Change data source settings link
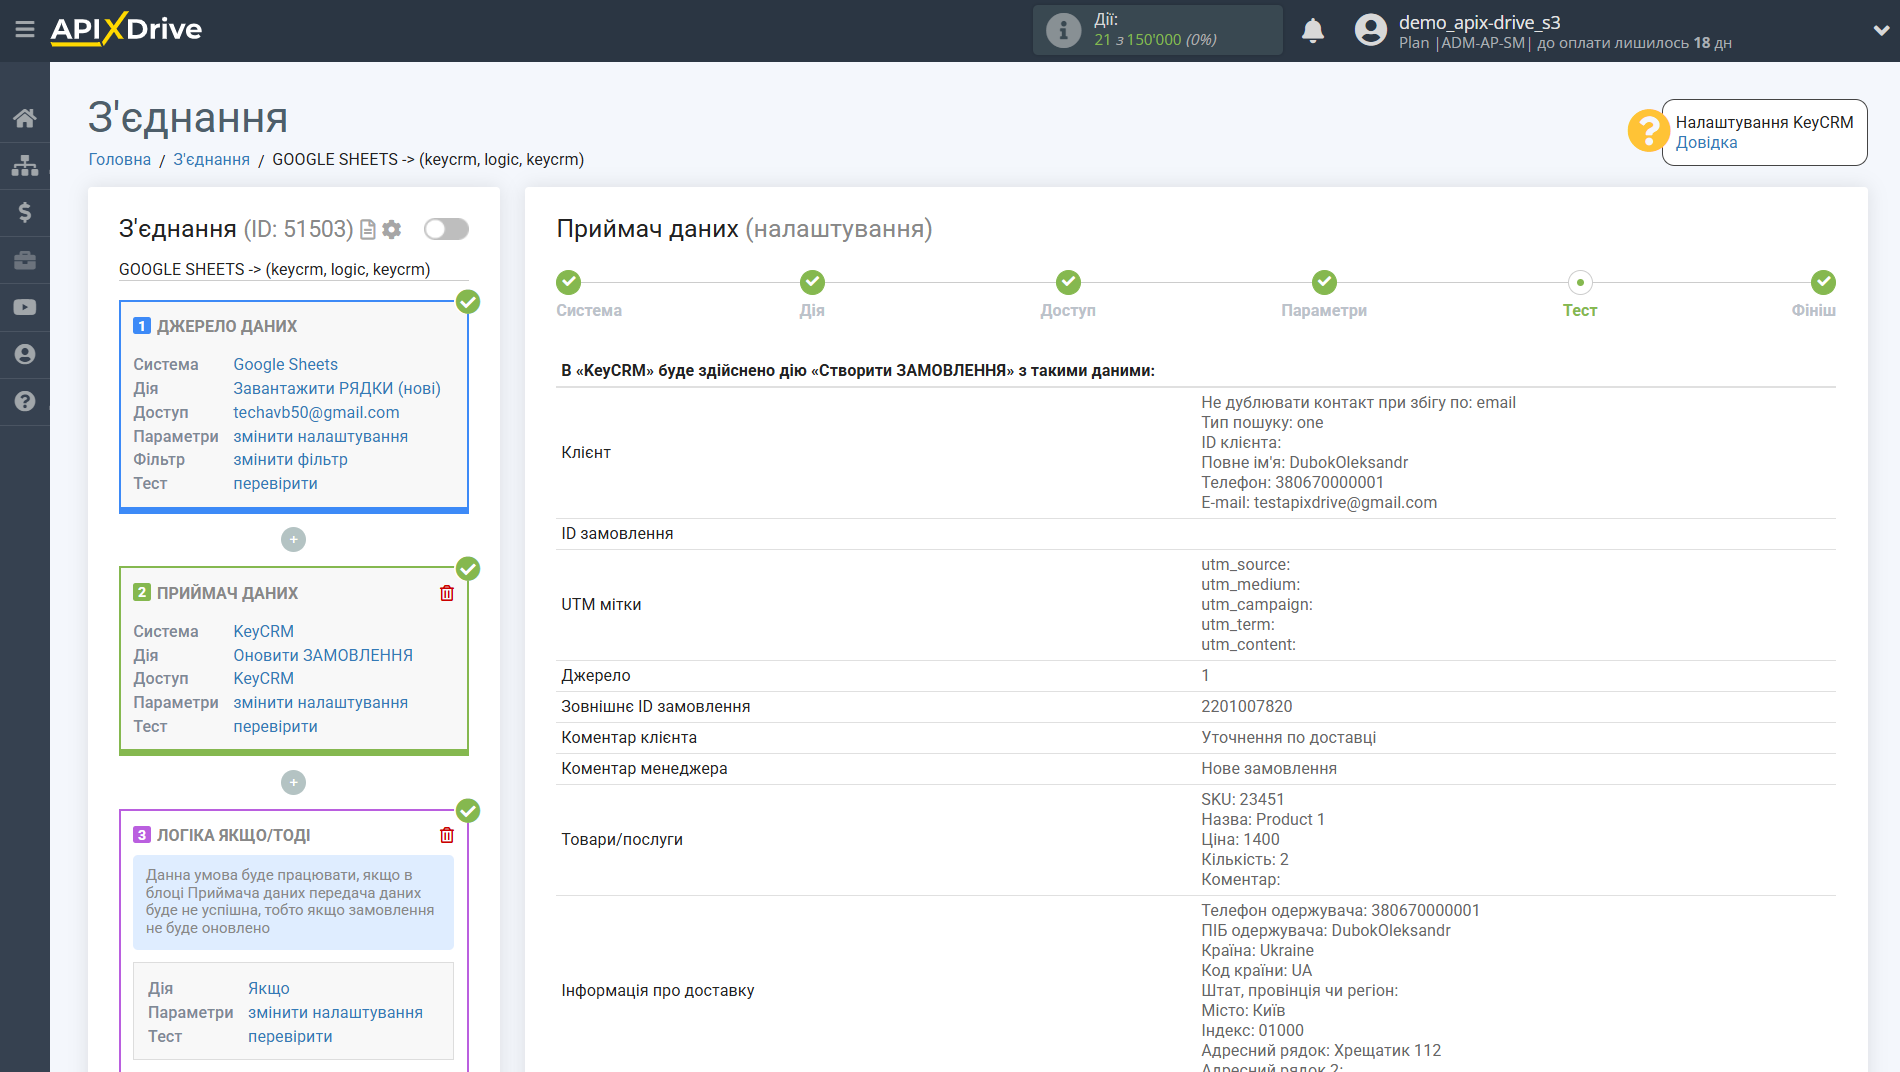 320,436
